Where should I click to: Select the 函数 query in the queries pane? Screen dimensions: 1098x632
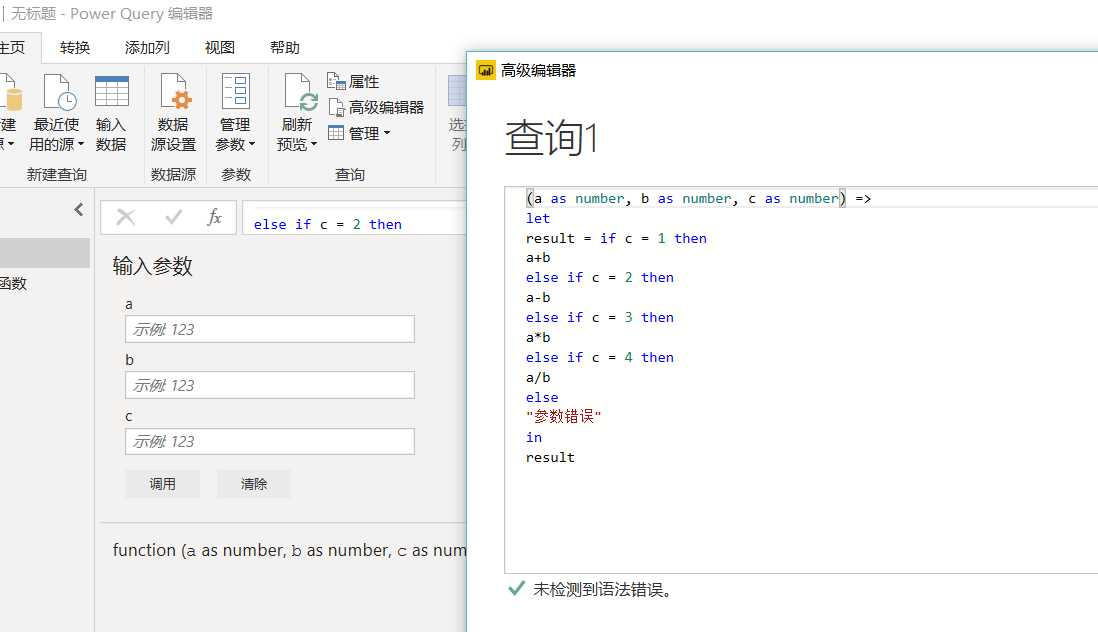tap(13, 283)
